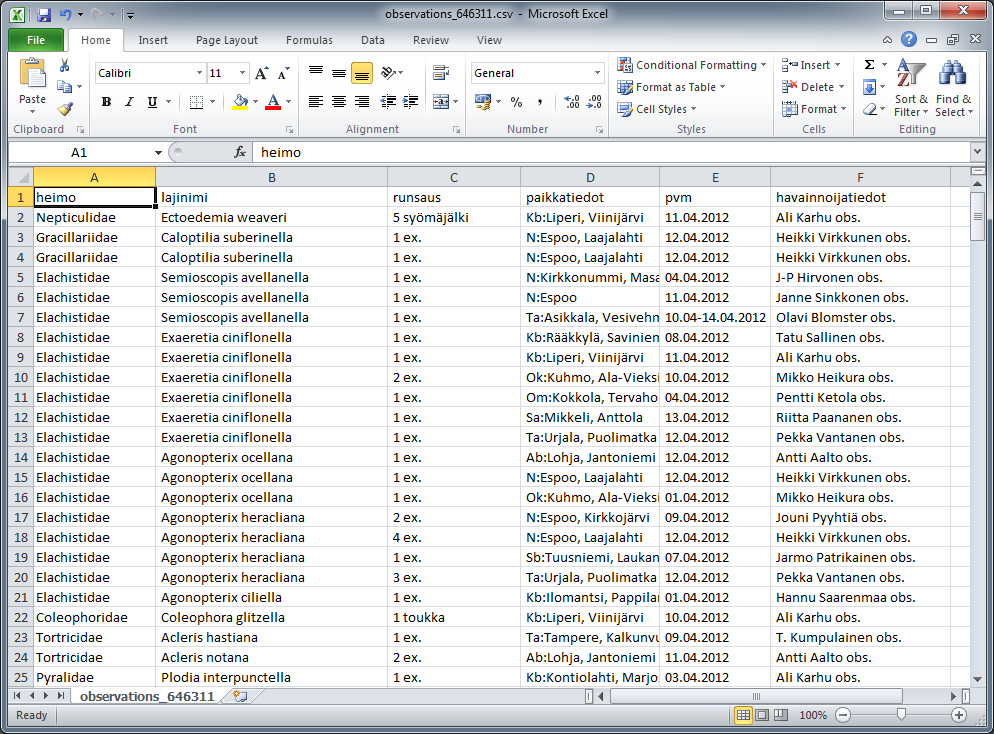This screenshot has width=994, height=734.
Task: Click the Delete cells button
Action: (813, 87)
